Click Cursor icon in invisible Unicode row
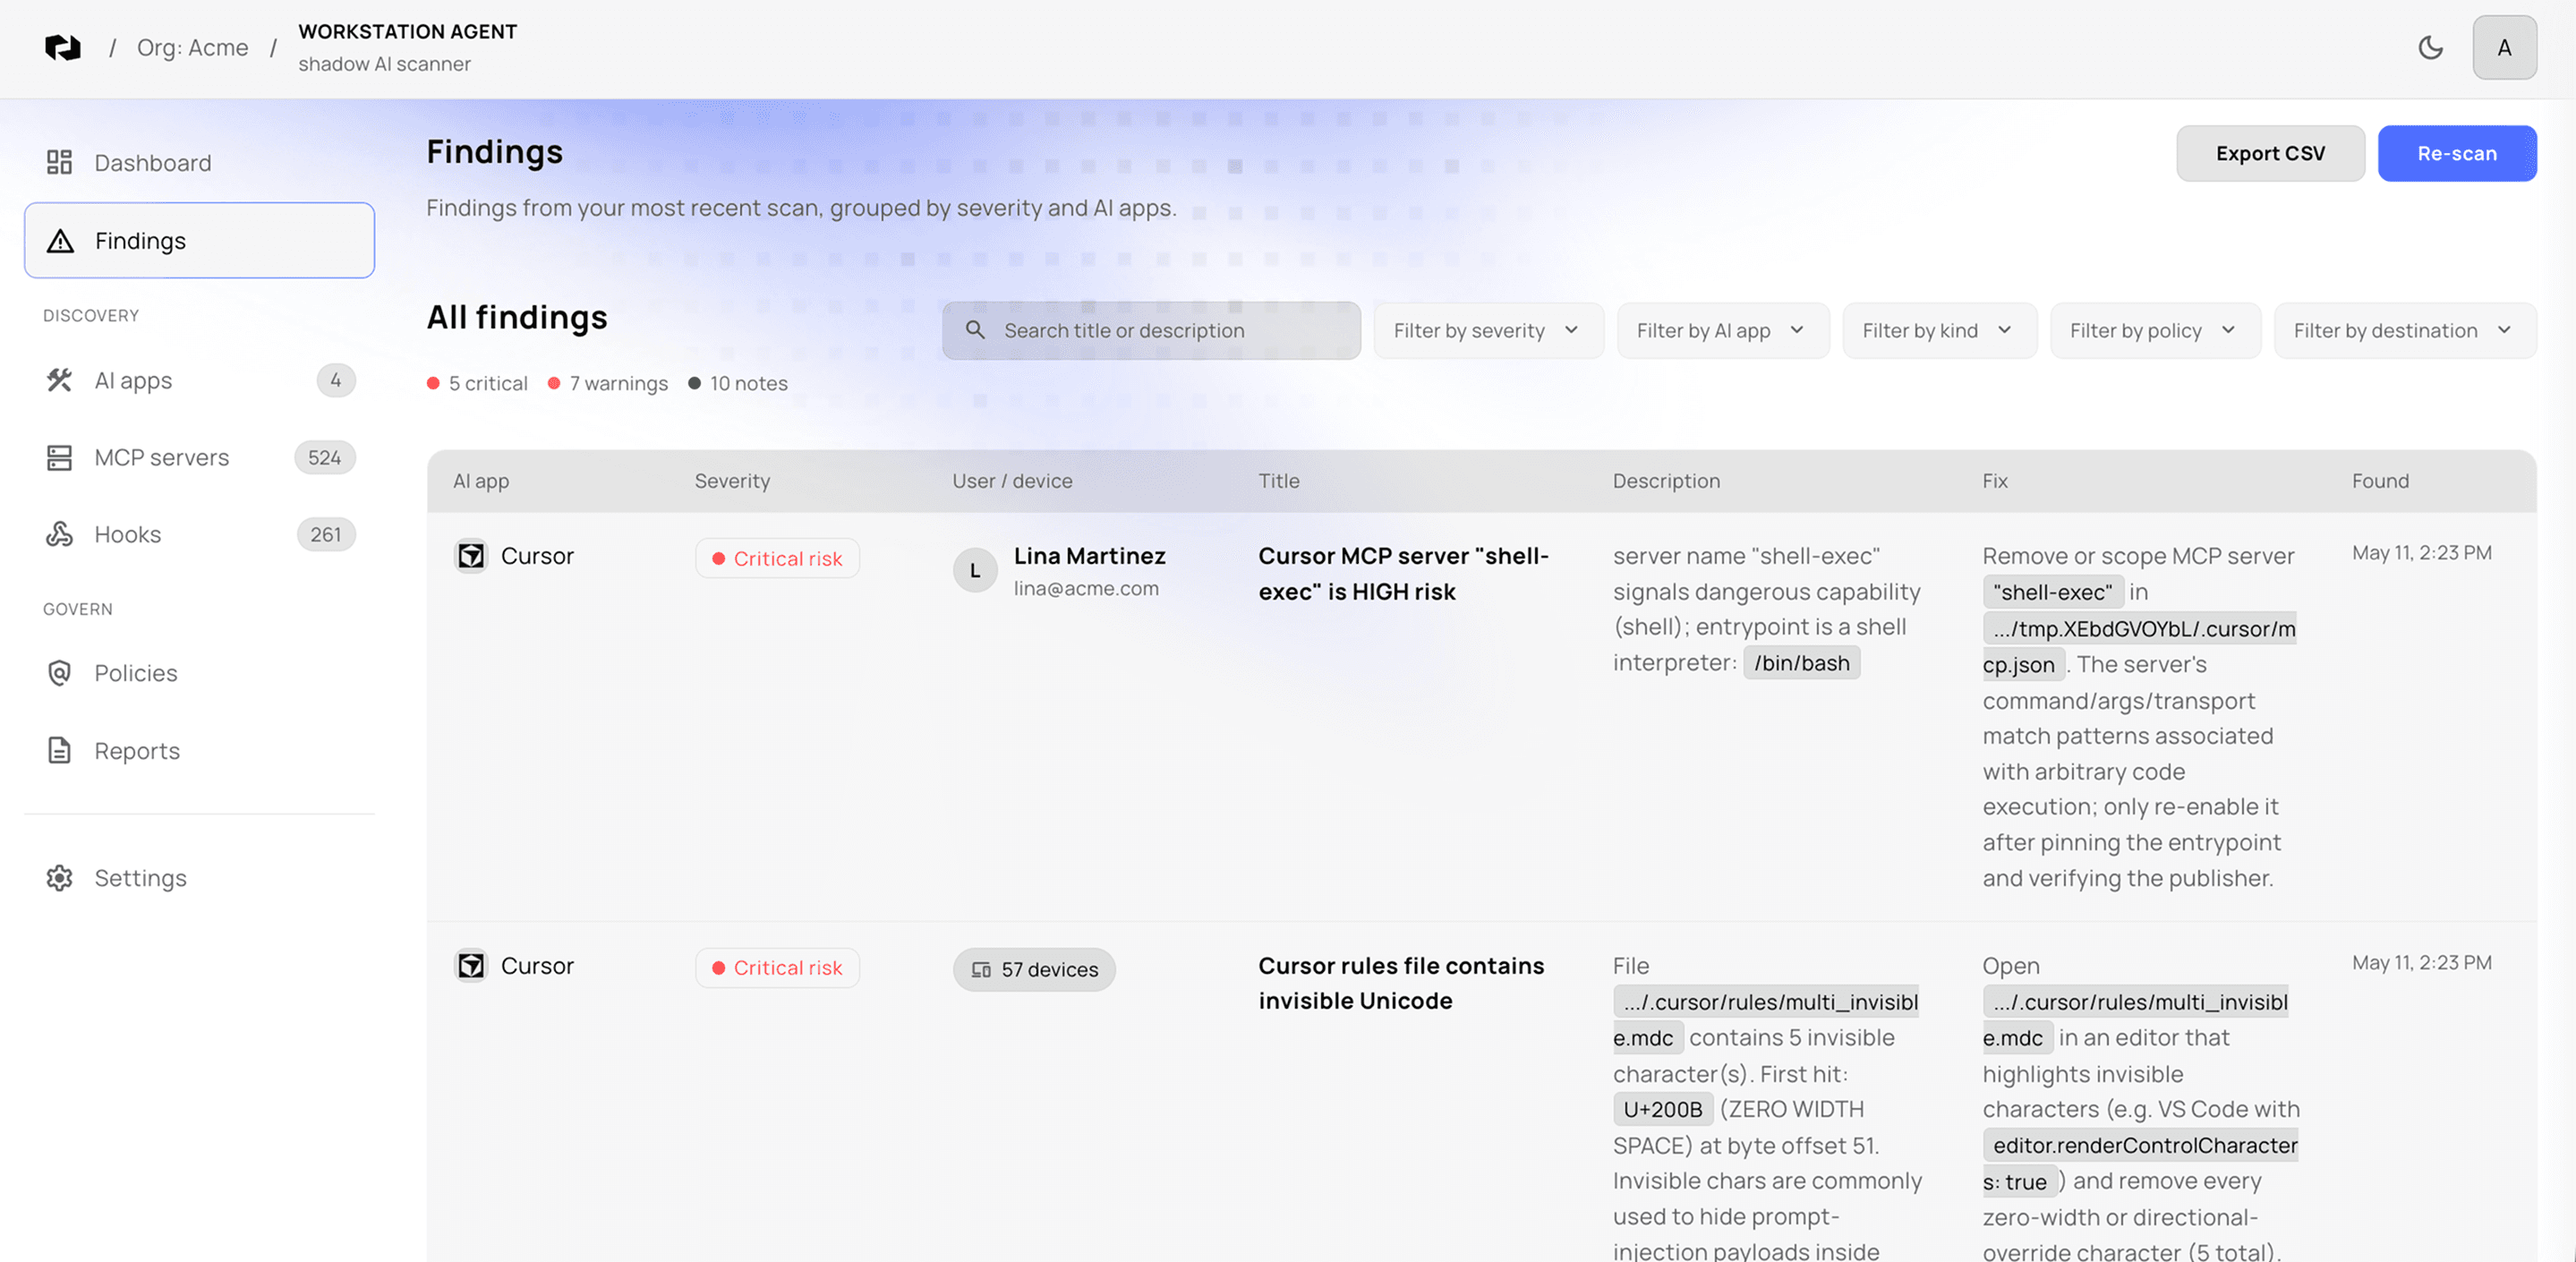 471,965
